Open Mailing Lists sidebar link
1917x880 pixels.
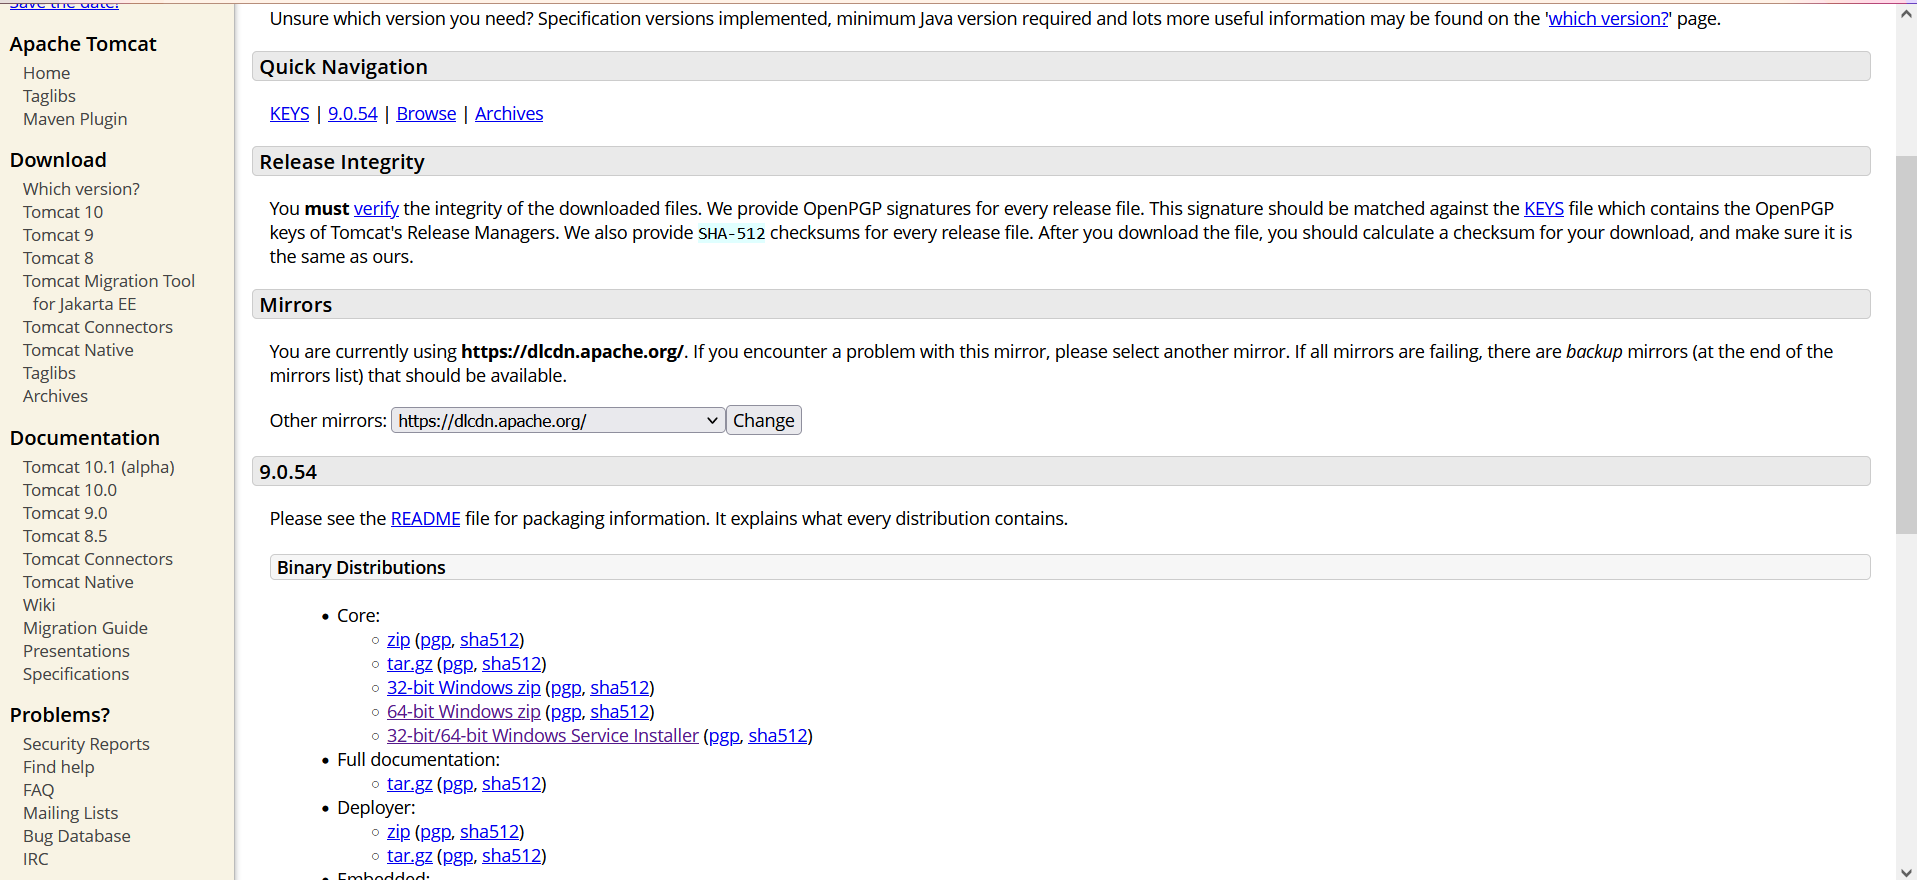pos(70,813)
